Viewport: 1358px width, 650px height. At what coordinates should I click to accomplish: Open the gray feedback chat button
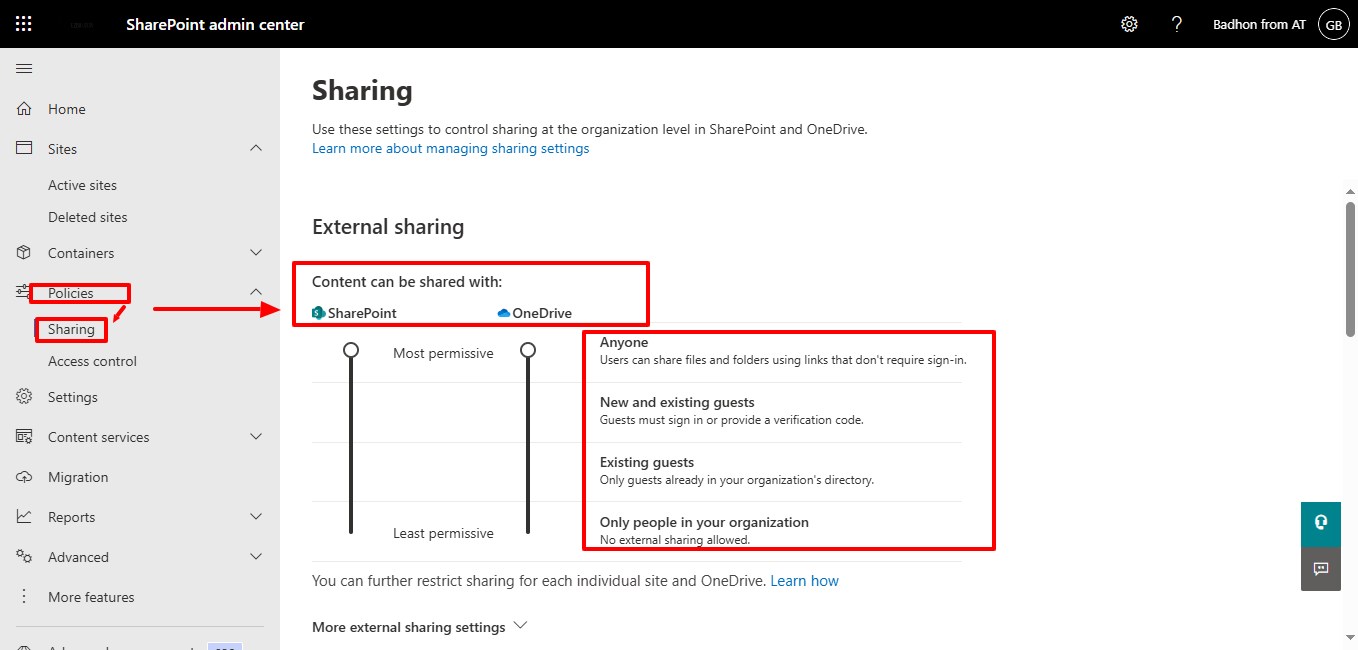(x=1321, y=569)
